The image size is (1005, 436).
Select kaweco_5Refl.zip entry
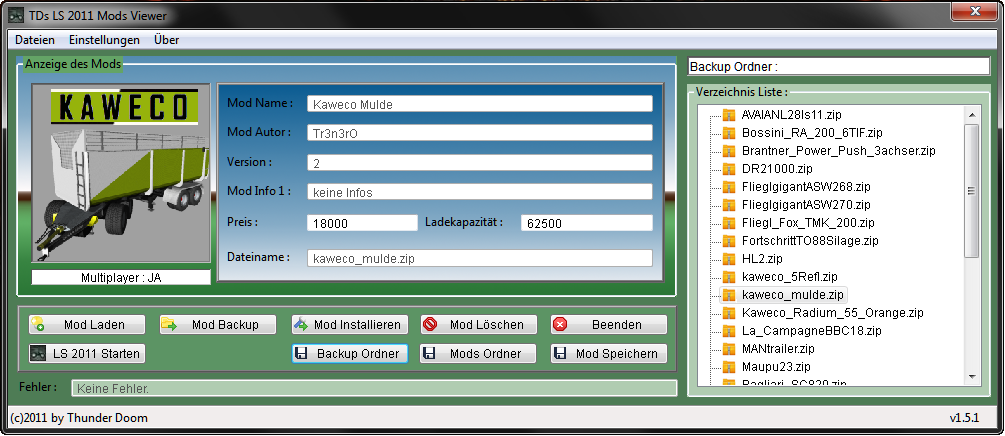(790, 276)
